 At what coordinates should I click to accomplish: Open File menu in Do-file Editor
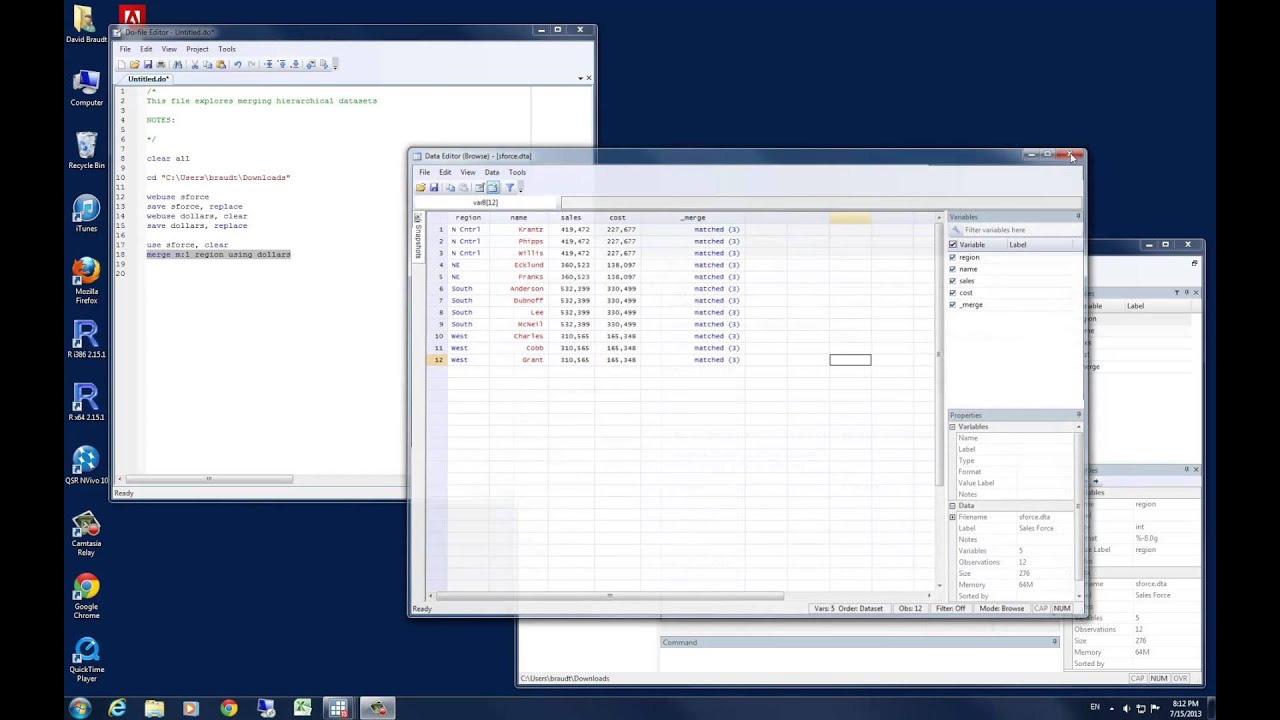[x=125, y=49]
